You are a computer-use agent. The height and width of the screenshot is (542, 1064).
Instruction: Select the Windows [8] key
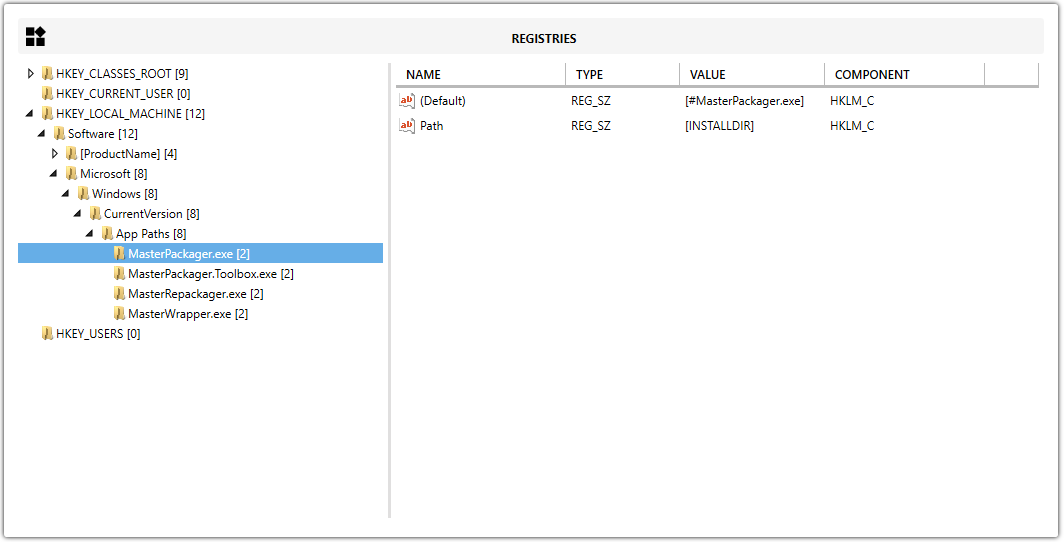point(125,193)
